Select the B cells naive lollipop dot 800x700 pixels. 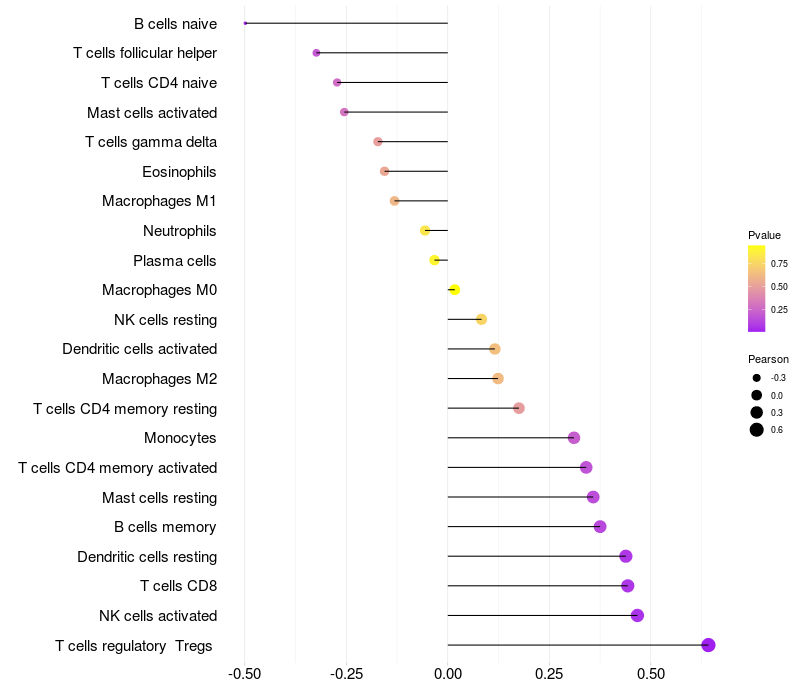click(245, 23)
